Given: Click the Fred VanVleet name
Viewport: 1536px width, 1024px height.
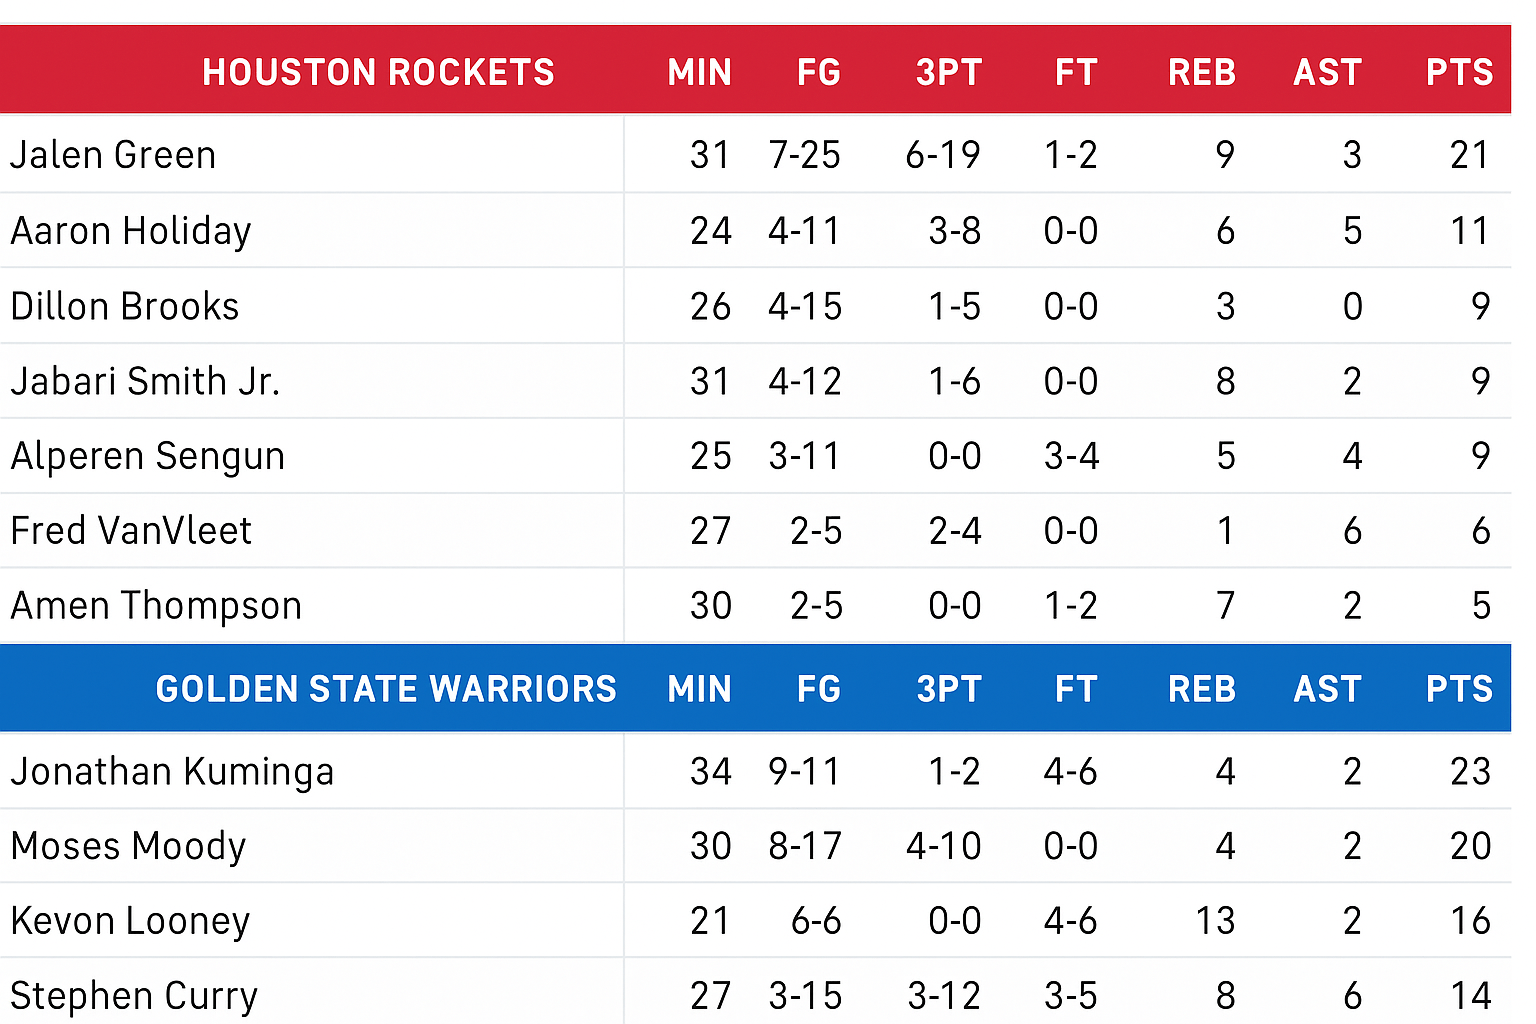Looking at the screenshot, I should coord(131,531).
